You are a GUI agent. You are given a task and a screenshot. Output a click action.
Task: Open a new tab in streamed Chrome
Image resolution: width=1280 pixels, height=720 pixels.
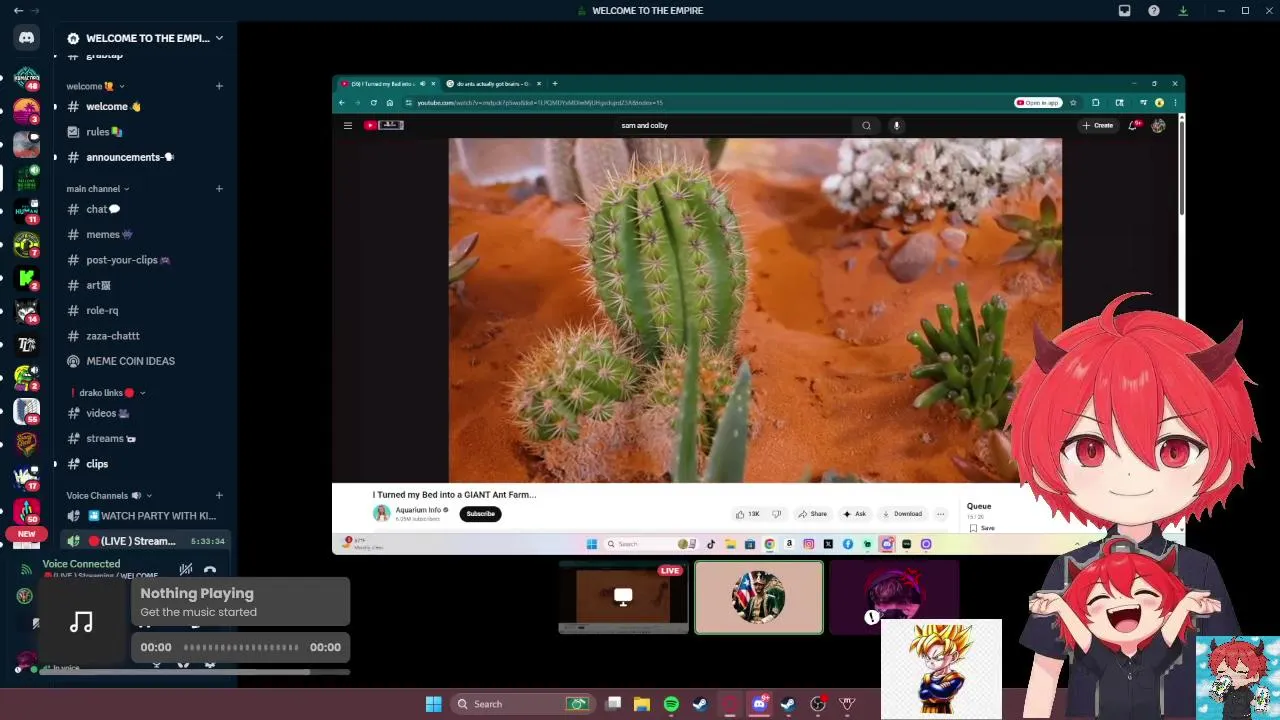click(555, 84)
